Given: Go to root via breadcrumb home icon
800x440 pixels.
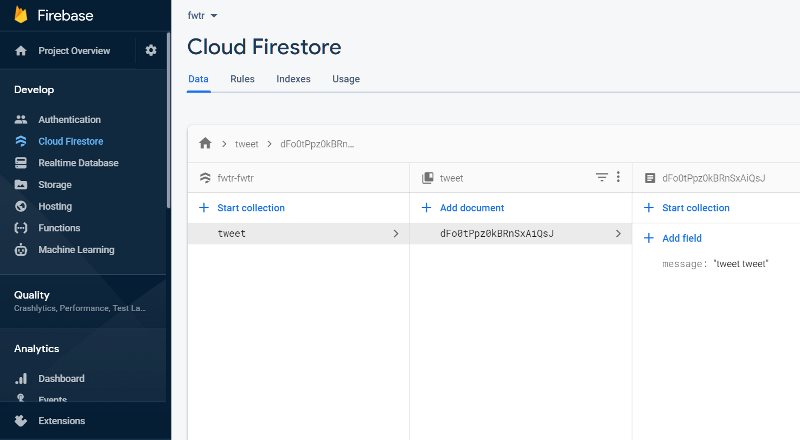Looking at the screenshot, I should (205, 143).
